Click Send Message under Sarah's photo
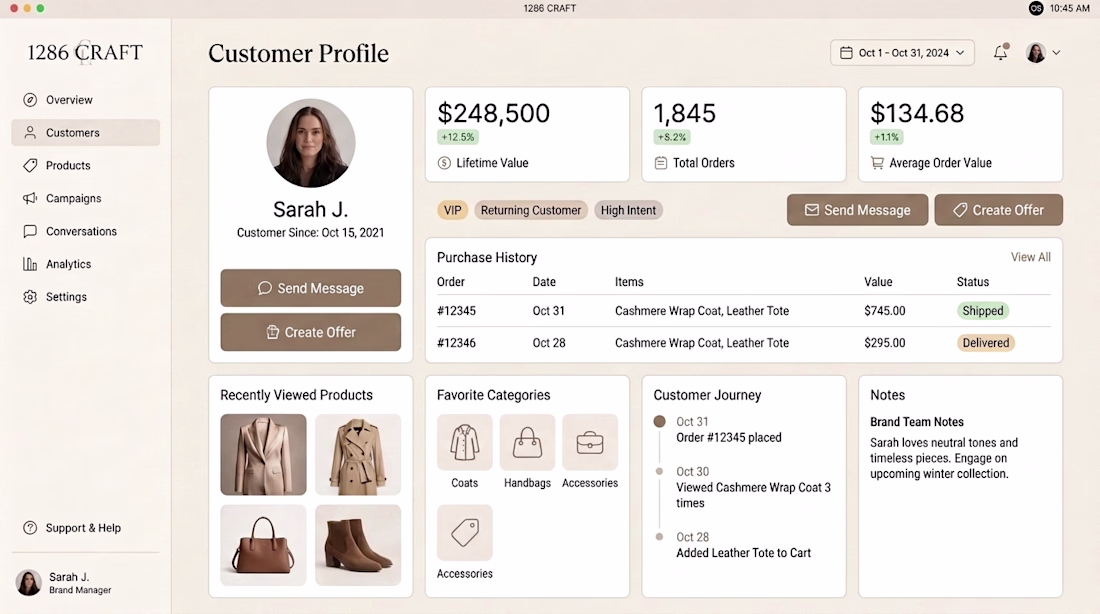Screen dimensions: 1100x614 coord(311,288)
